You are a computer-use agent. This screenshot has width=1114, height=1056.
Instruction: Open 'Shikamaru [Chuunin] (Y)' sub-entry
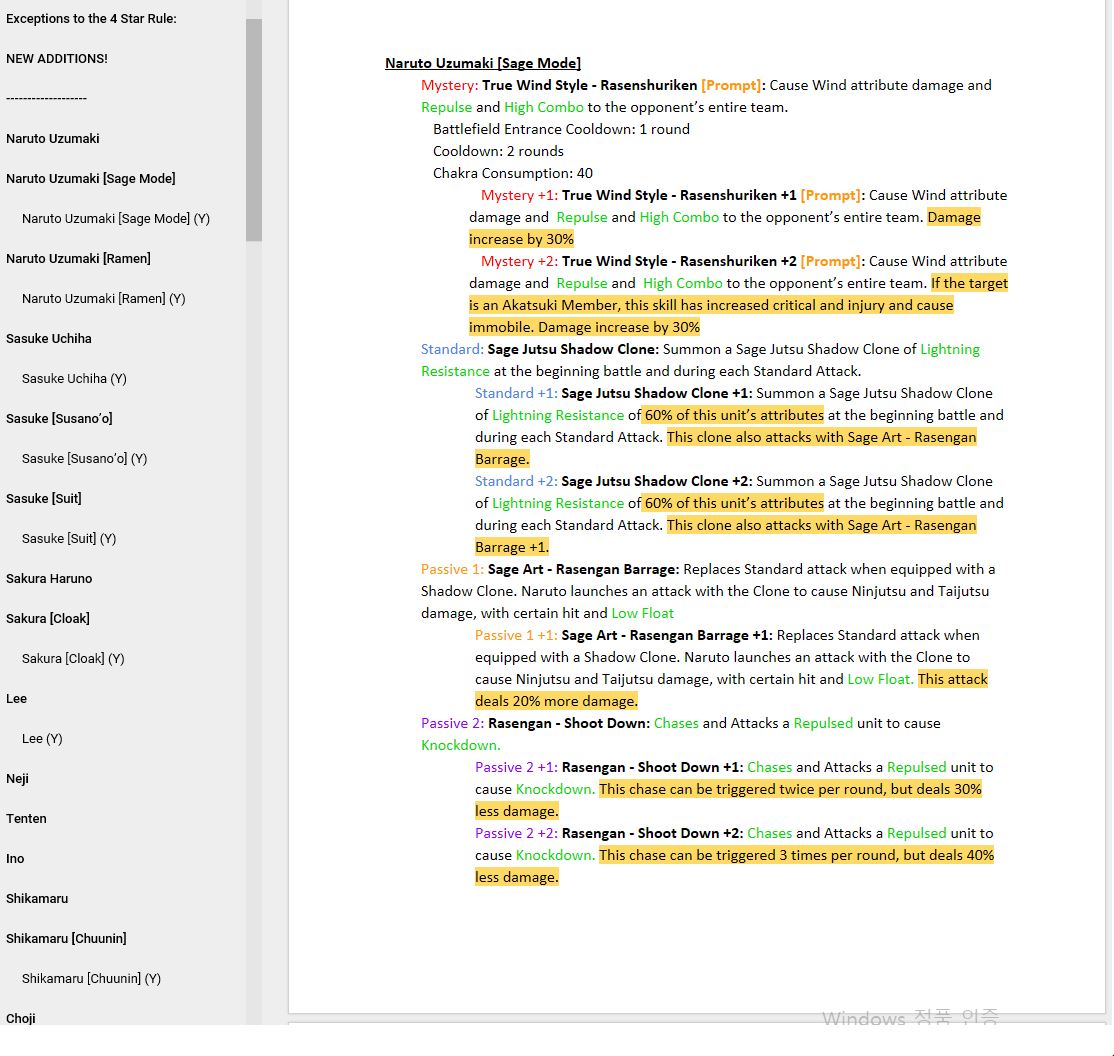(x=92, y=979)
